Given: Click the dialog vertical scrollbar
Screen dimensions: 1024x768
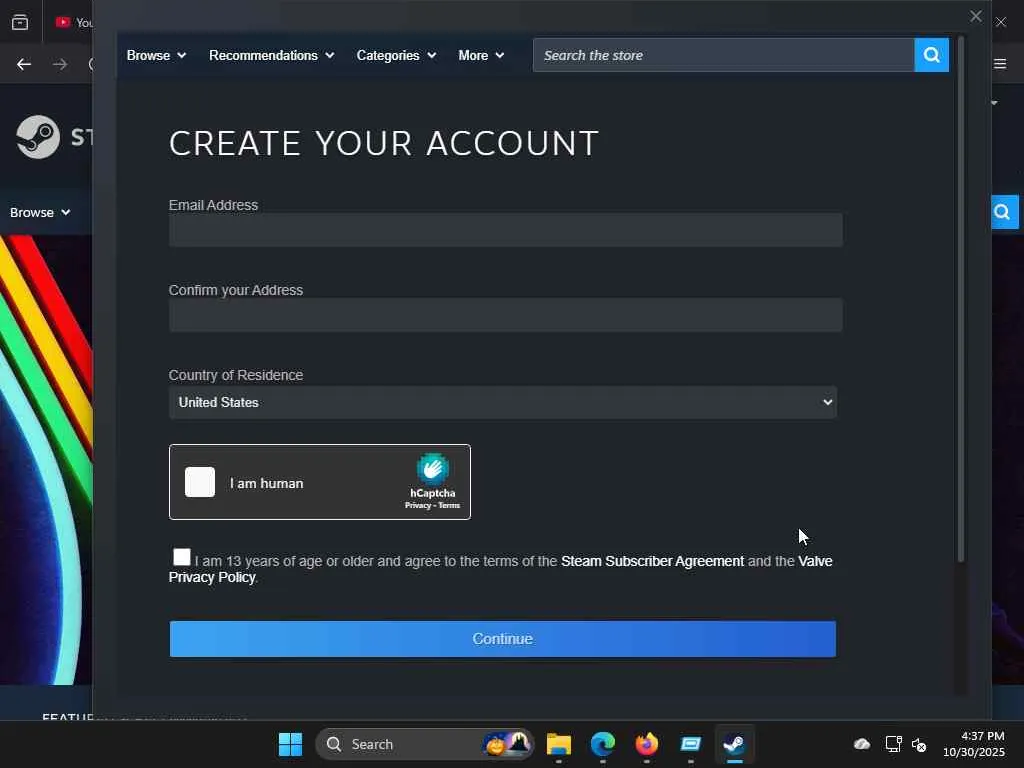Looking at the screenshot, I should [x=961, y=300].
